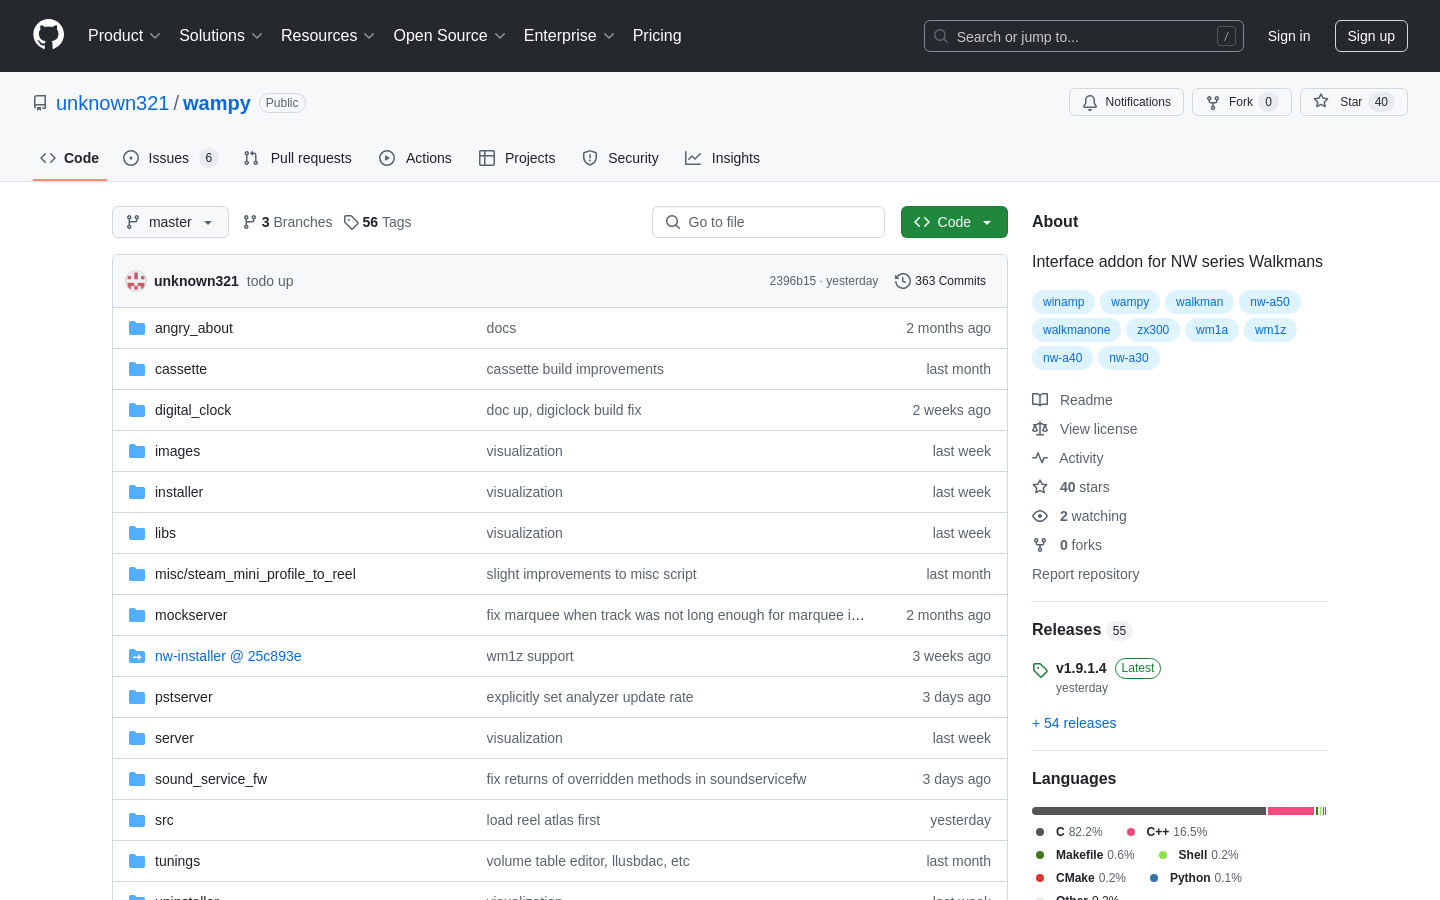This screenshot has width=1440, height=900.
Task: Open the nw-installer submodule icon
Action: point(137,656)
